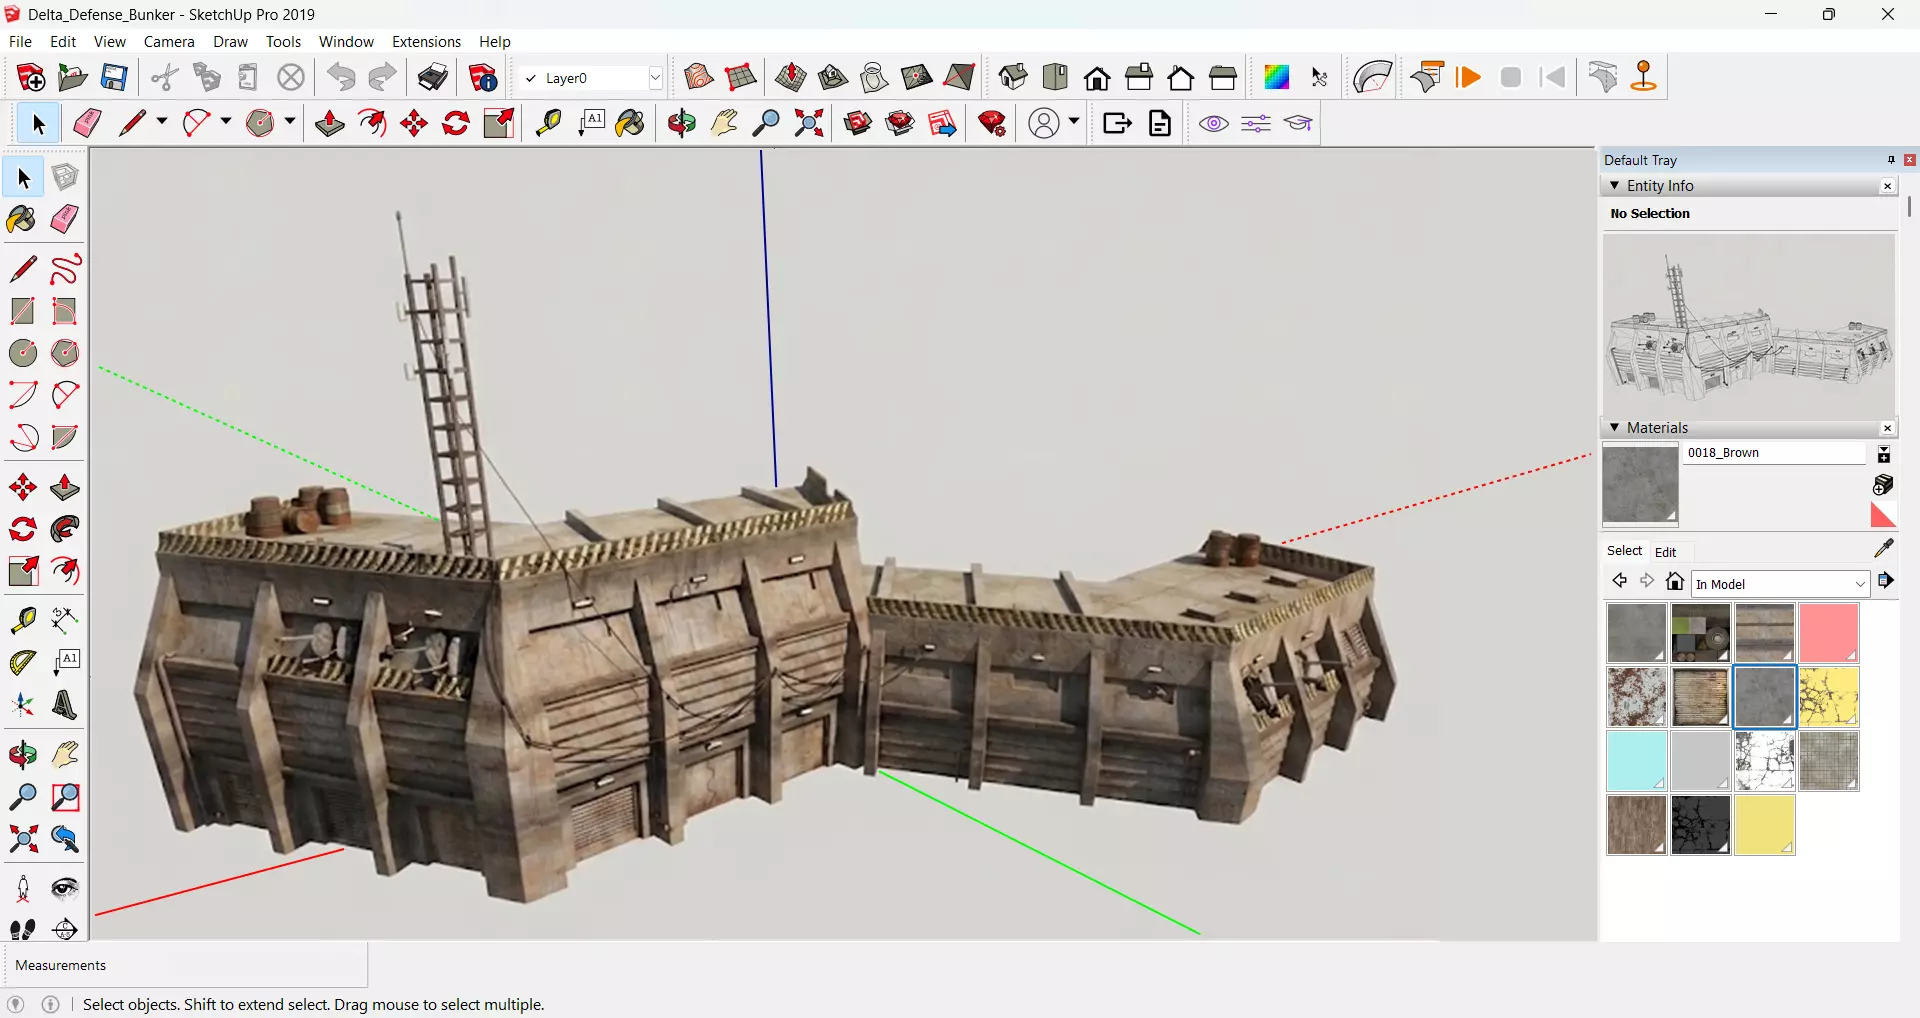This screenshot has height=1018, width=1920.
Task: Activate the Look Around eye tool
Action: click(65, 889)
